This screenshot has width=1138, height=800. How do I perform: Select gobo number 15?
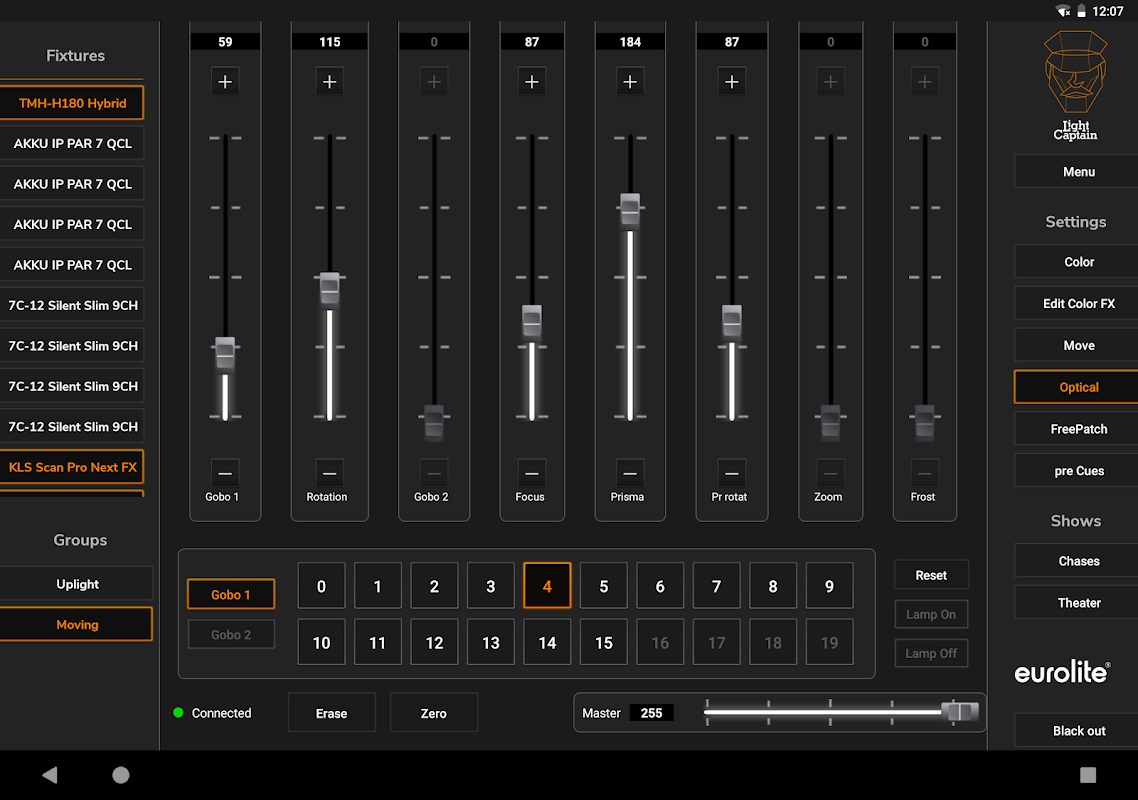604,642
